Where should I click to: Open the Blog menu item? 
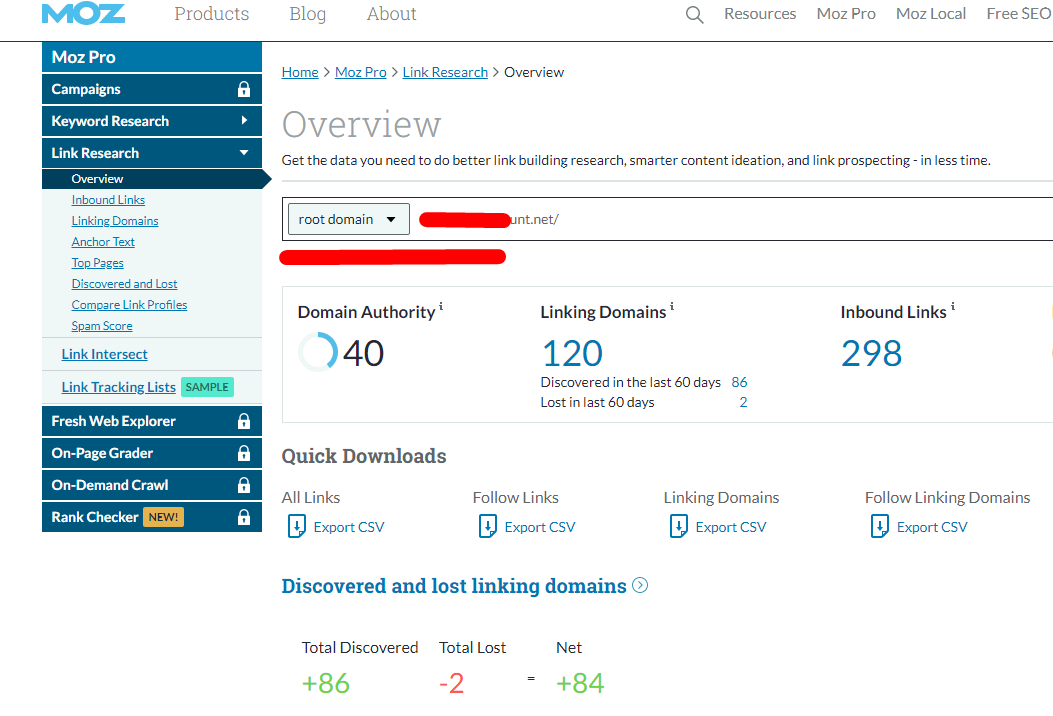[x=307, y=14]
